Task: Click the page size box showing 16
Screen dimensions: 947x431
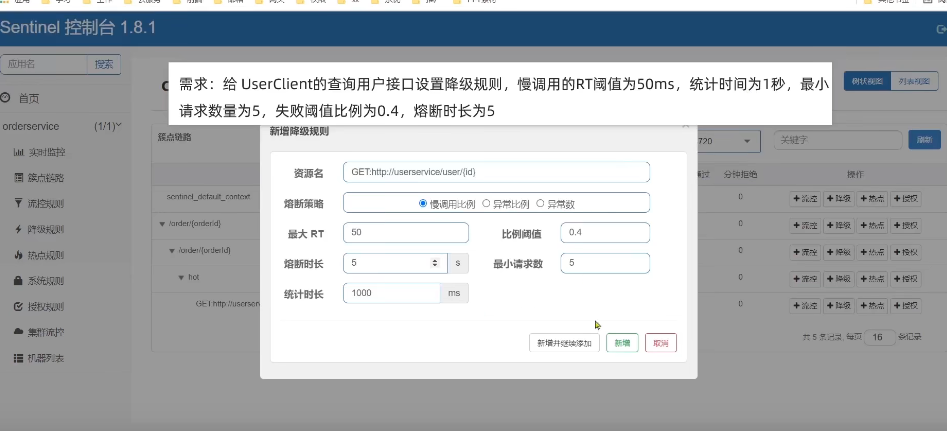Action: pos(879,337)
